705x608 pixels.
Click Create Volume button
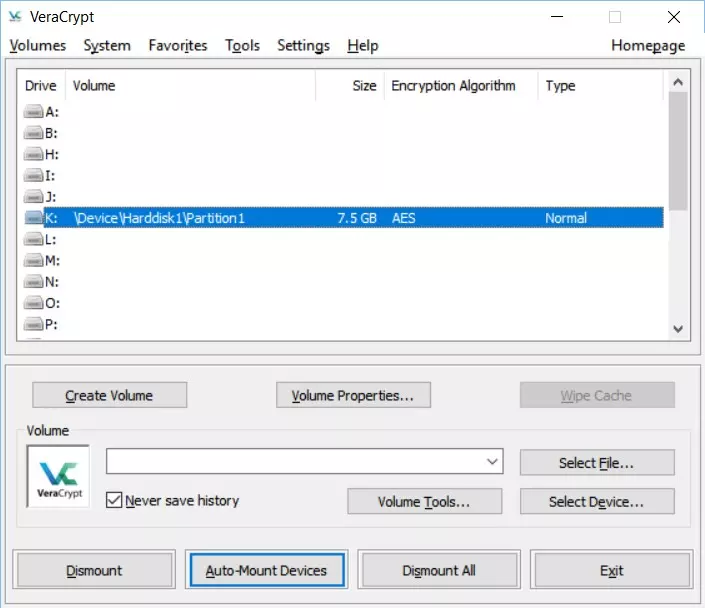click(x=109, y=395)
